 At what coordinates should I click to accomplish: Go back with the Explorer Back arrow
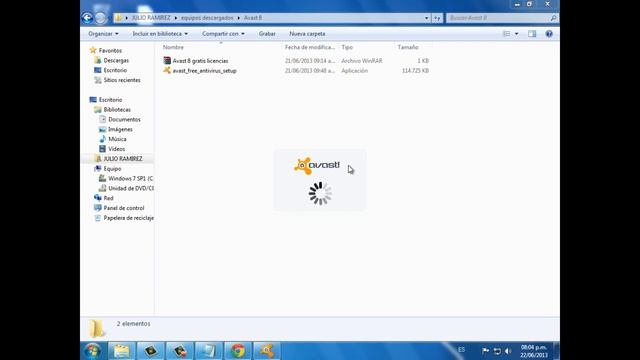(87, 18)
